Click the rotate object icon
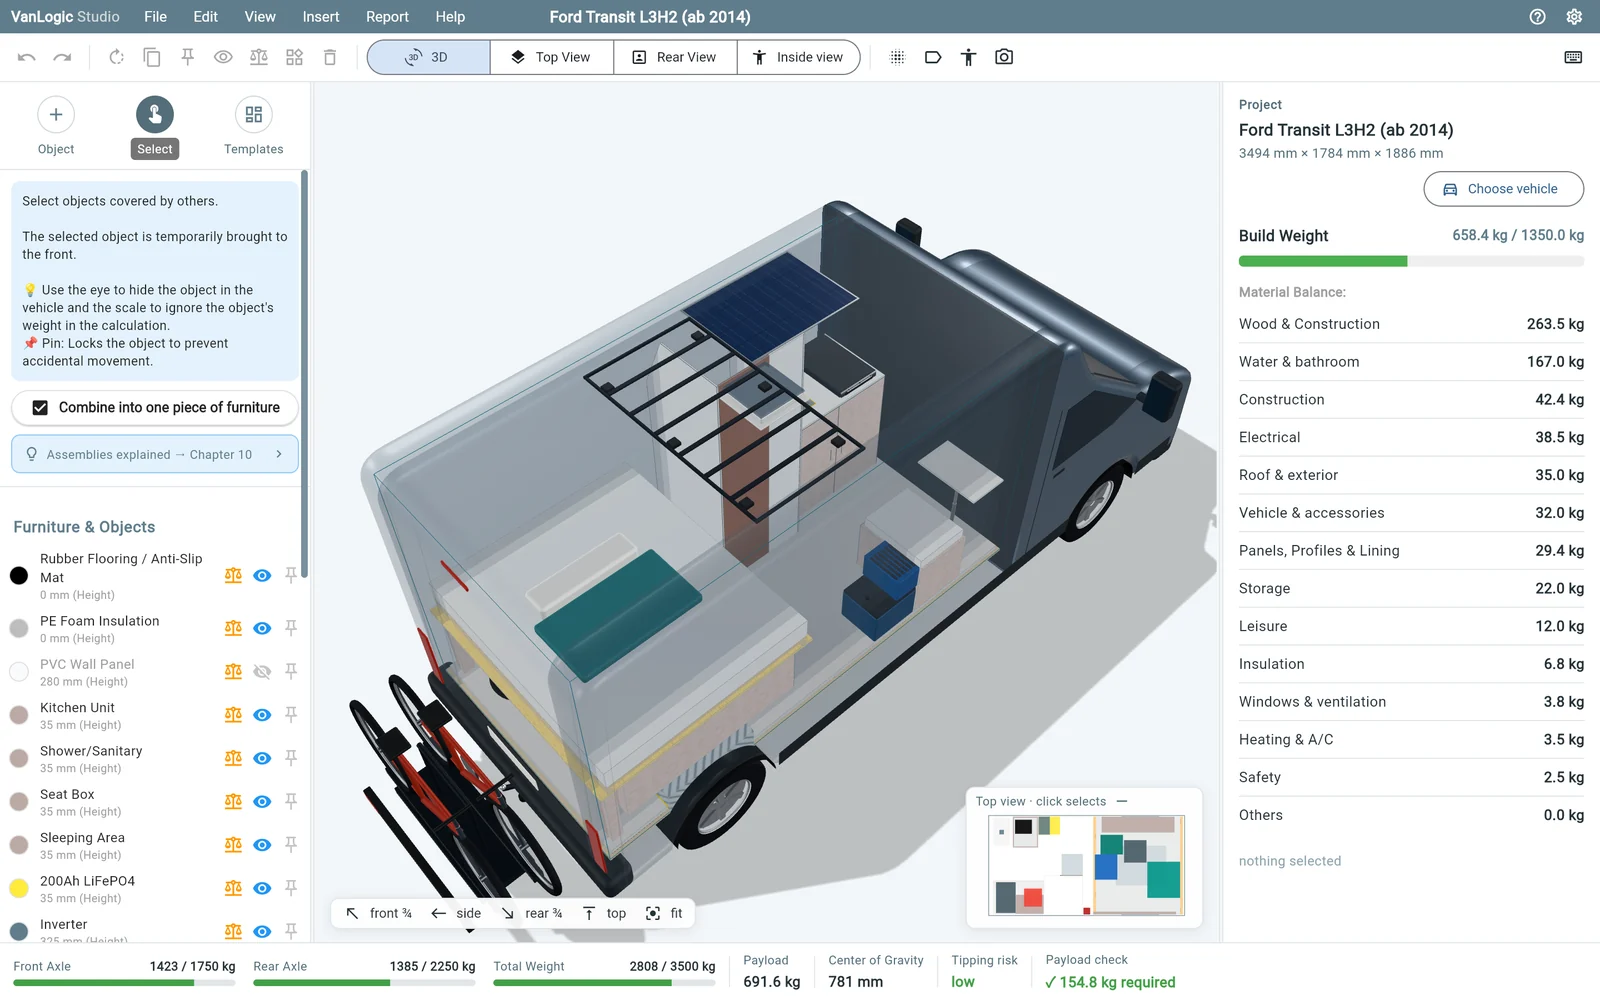 click(116, 57)
